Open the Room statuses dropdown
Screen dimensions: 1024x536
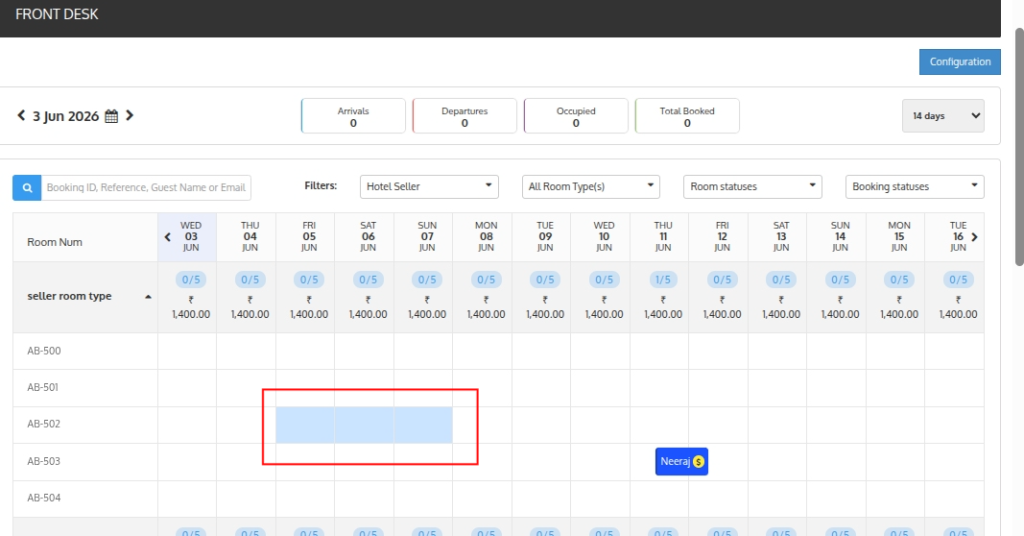point(752,187)
